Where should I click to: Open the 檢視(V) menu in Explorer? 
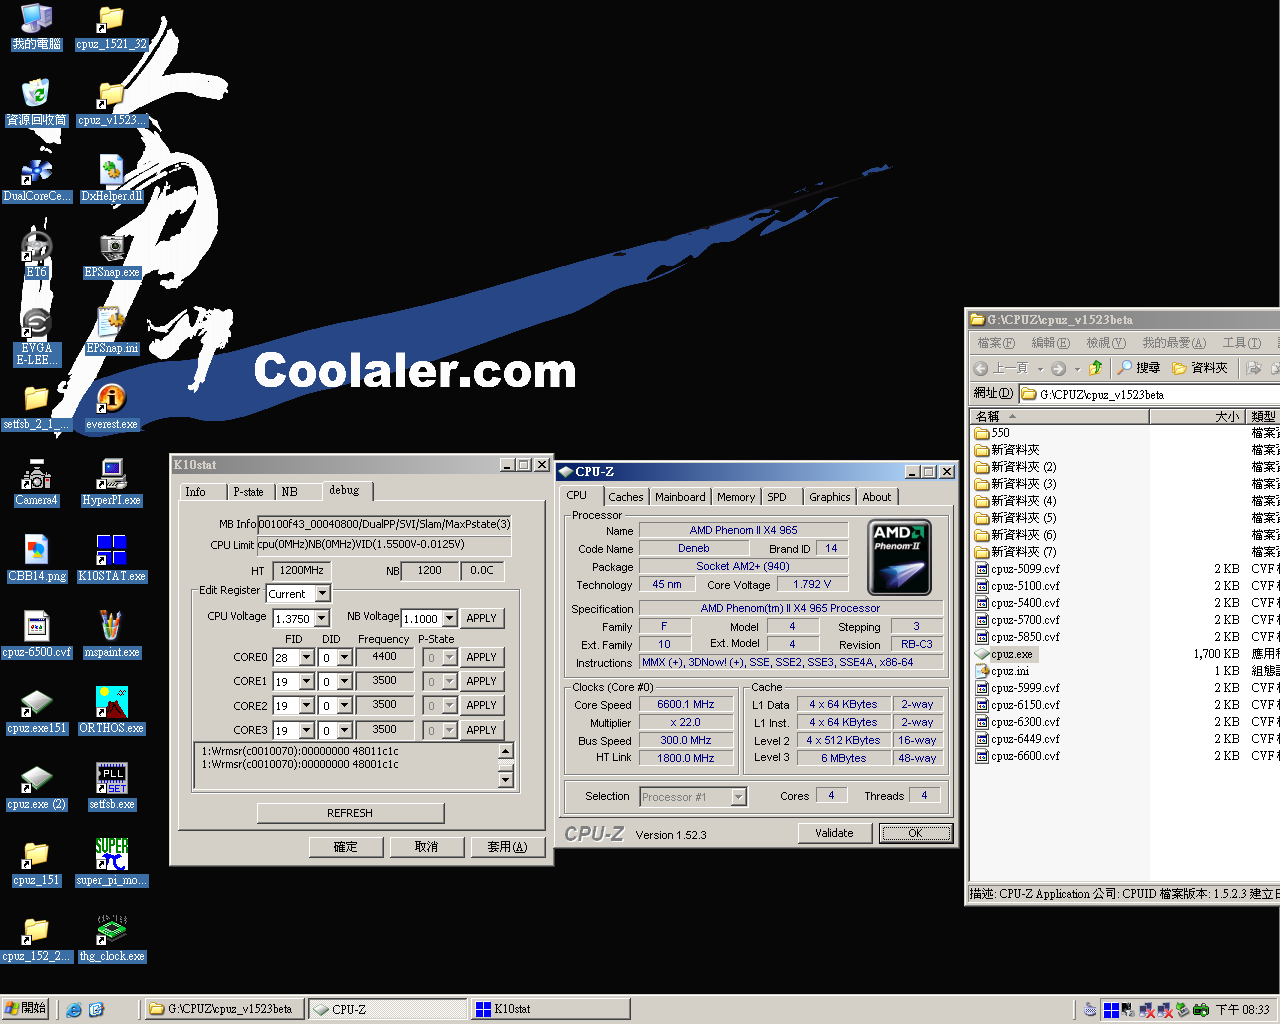coord(1106,343)
